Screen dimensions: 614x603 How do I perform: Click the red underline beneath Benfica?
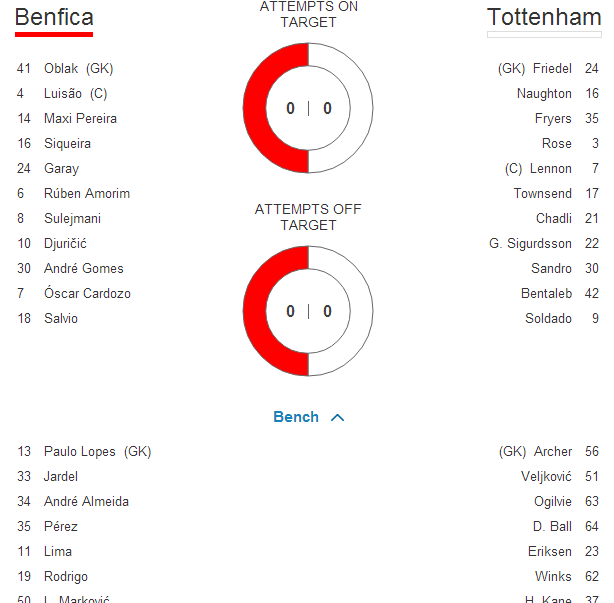point(54,34)
